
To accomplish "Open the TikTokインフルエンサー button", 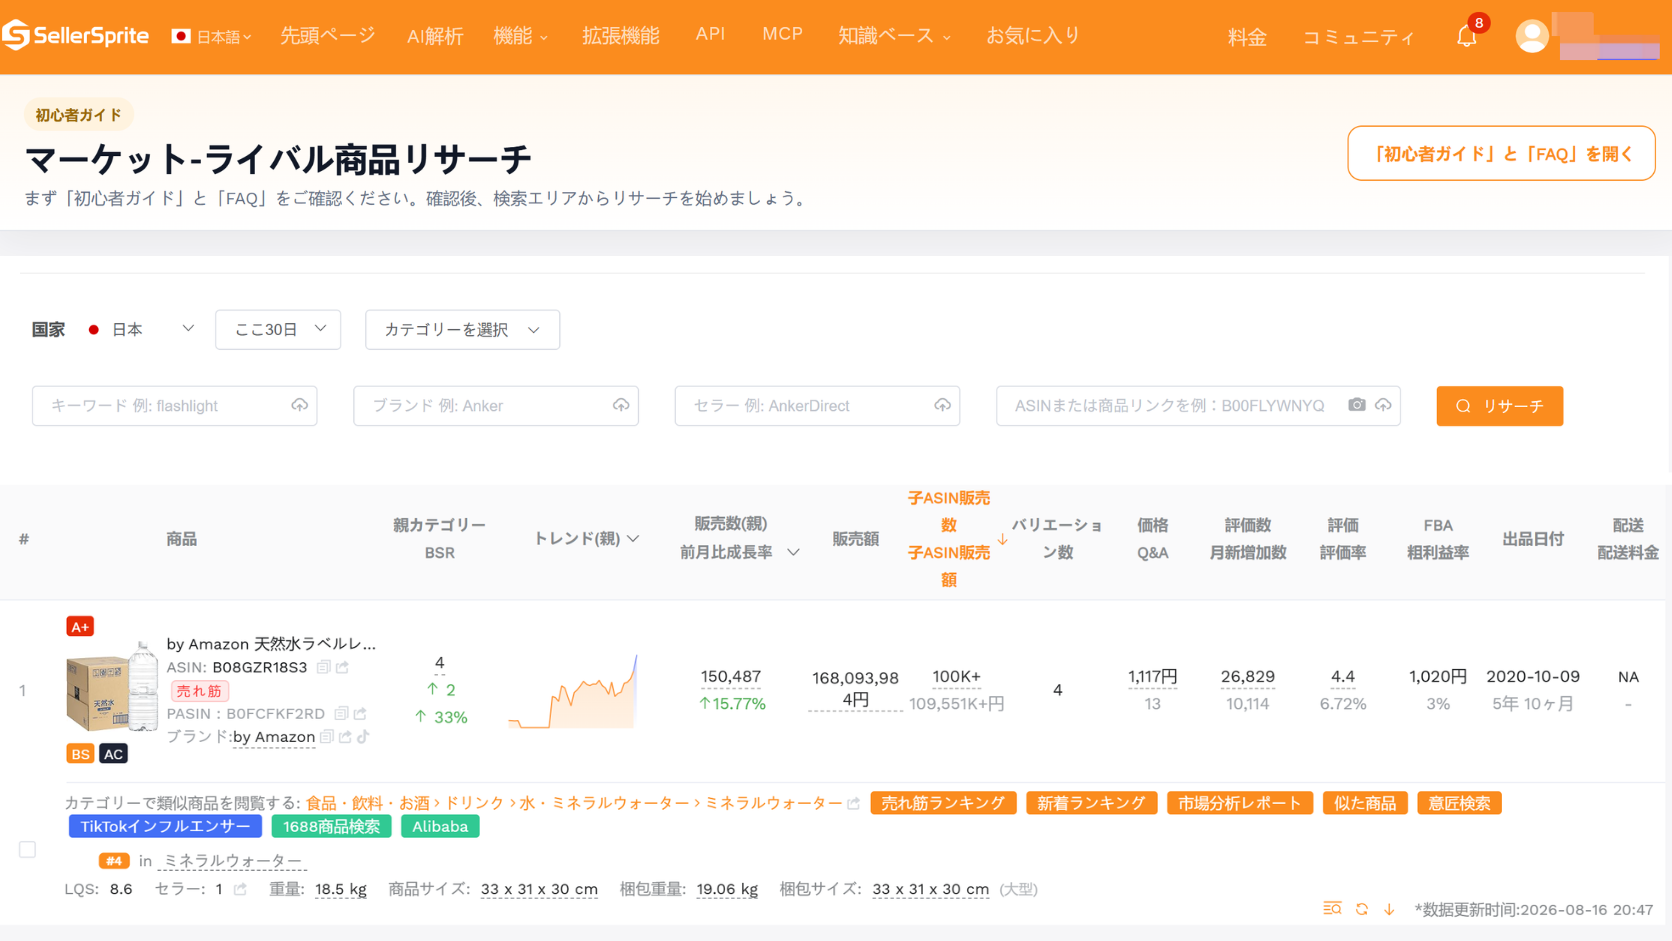I will (x=165, y=826).
